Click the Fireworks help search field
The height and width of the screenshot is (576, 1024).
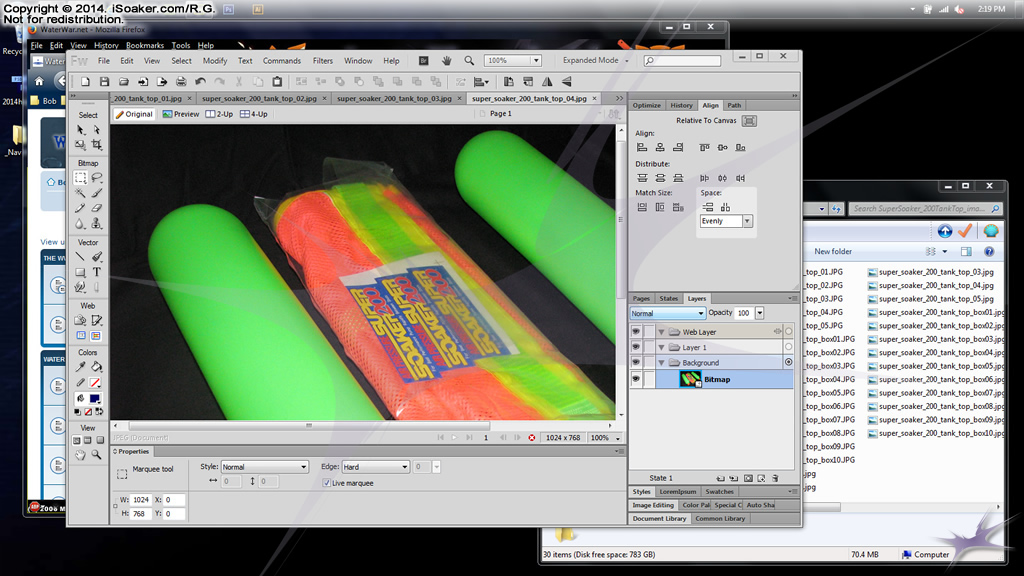point(682,61)
